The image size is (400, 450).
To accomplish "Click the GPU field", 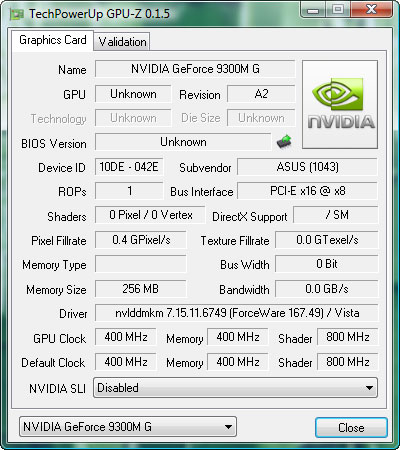I will [133, 94].
